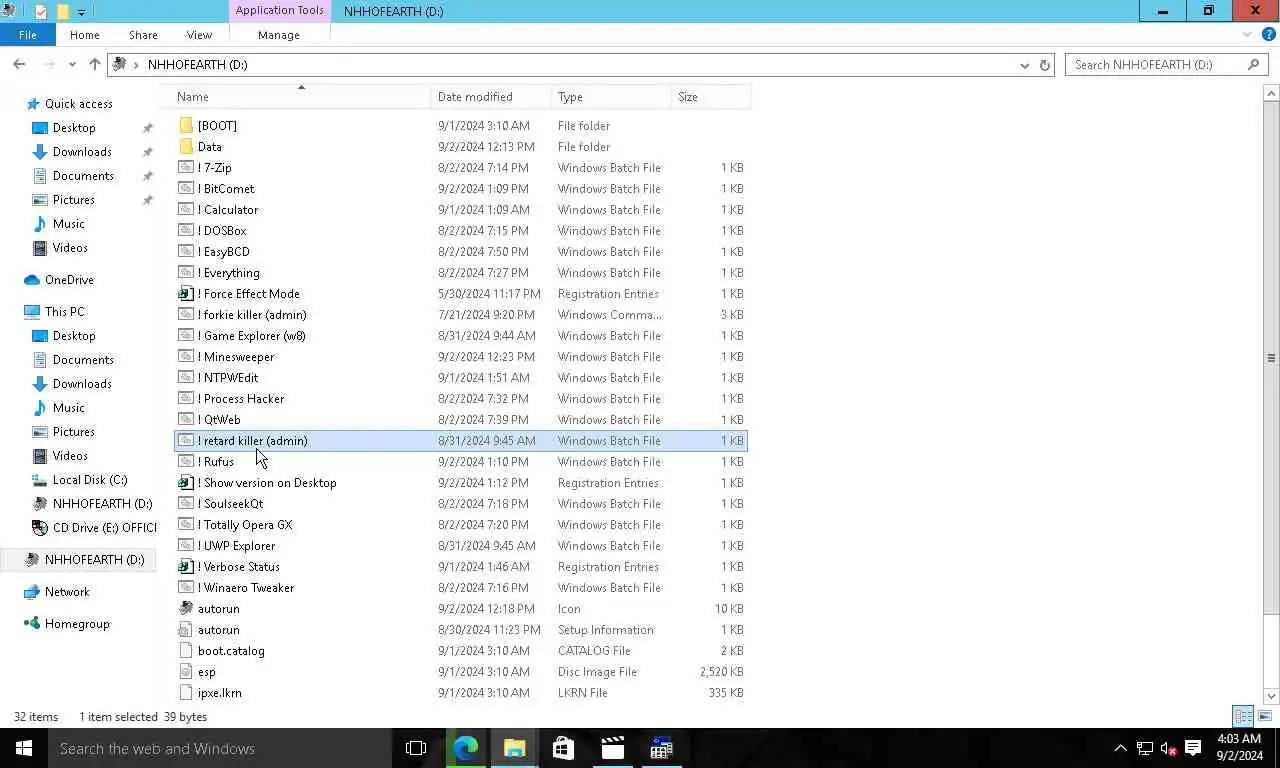Refresh the current folder view
The image size is (1280, 768).
(x=1045, y=65)
